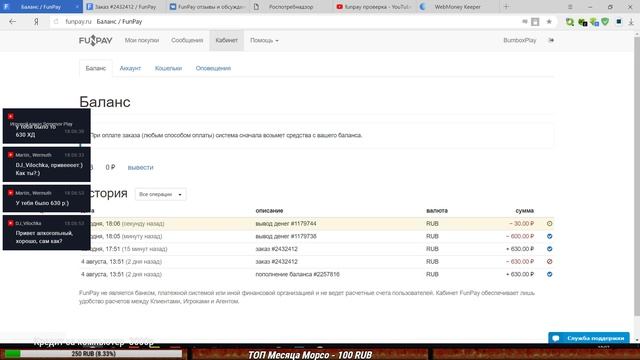The height and width of the screenshot is (360, 640).
Task: Click the page vertical scrollbar
Action: tap(637, 176)
